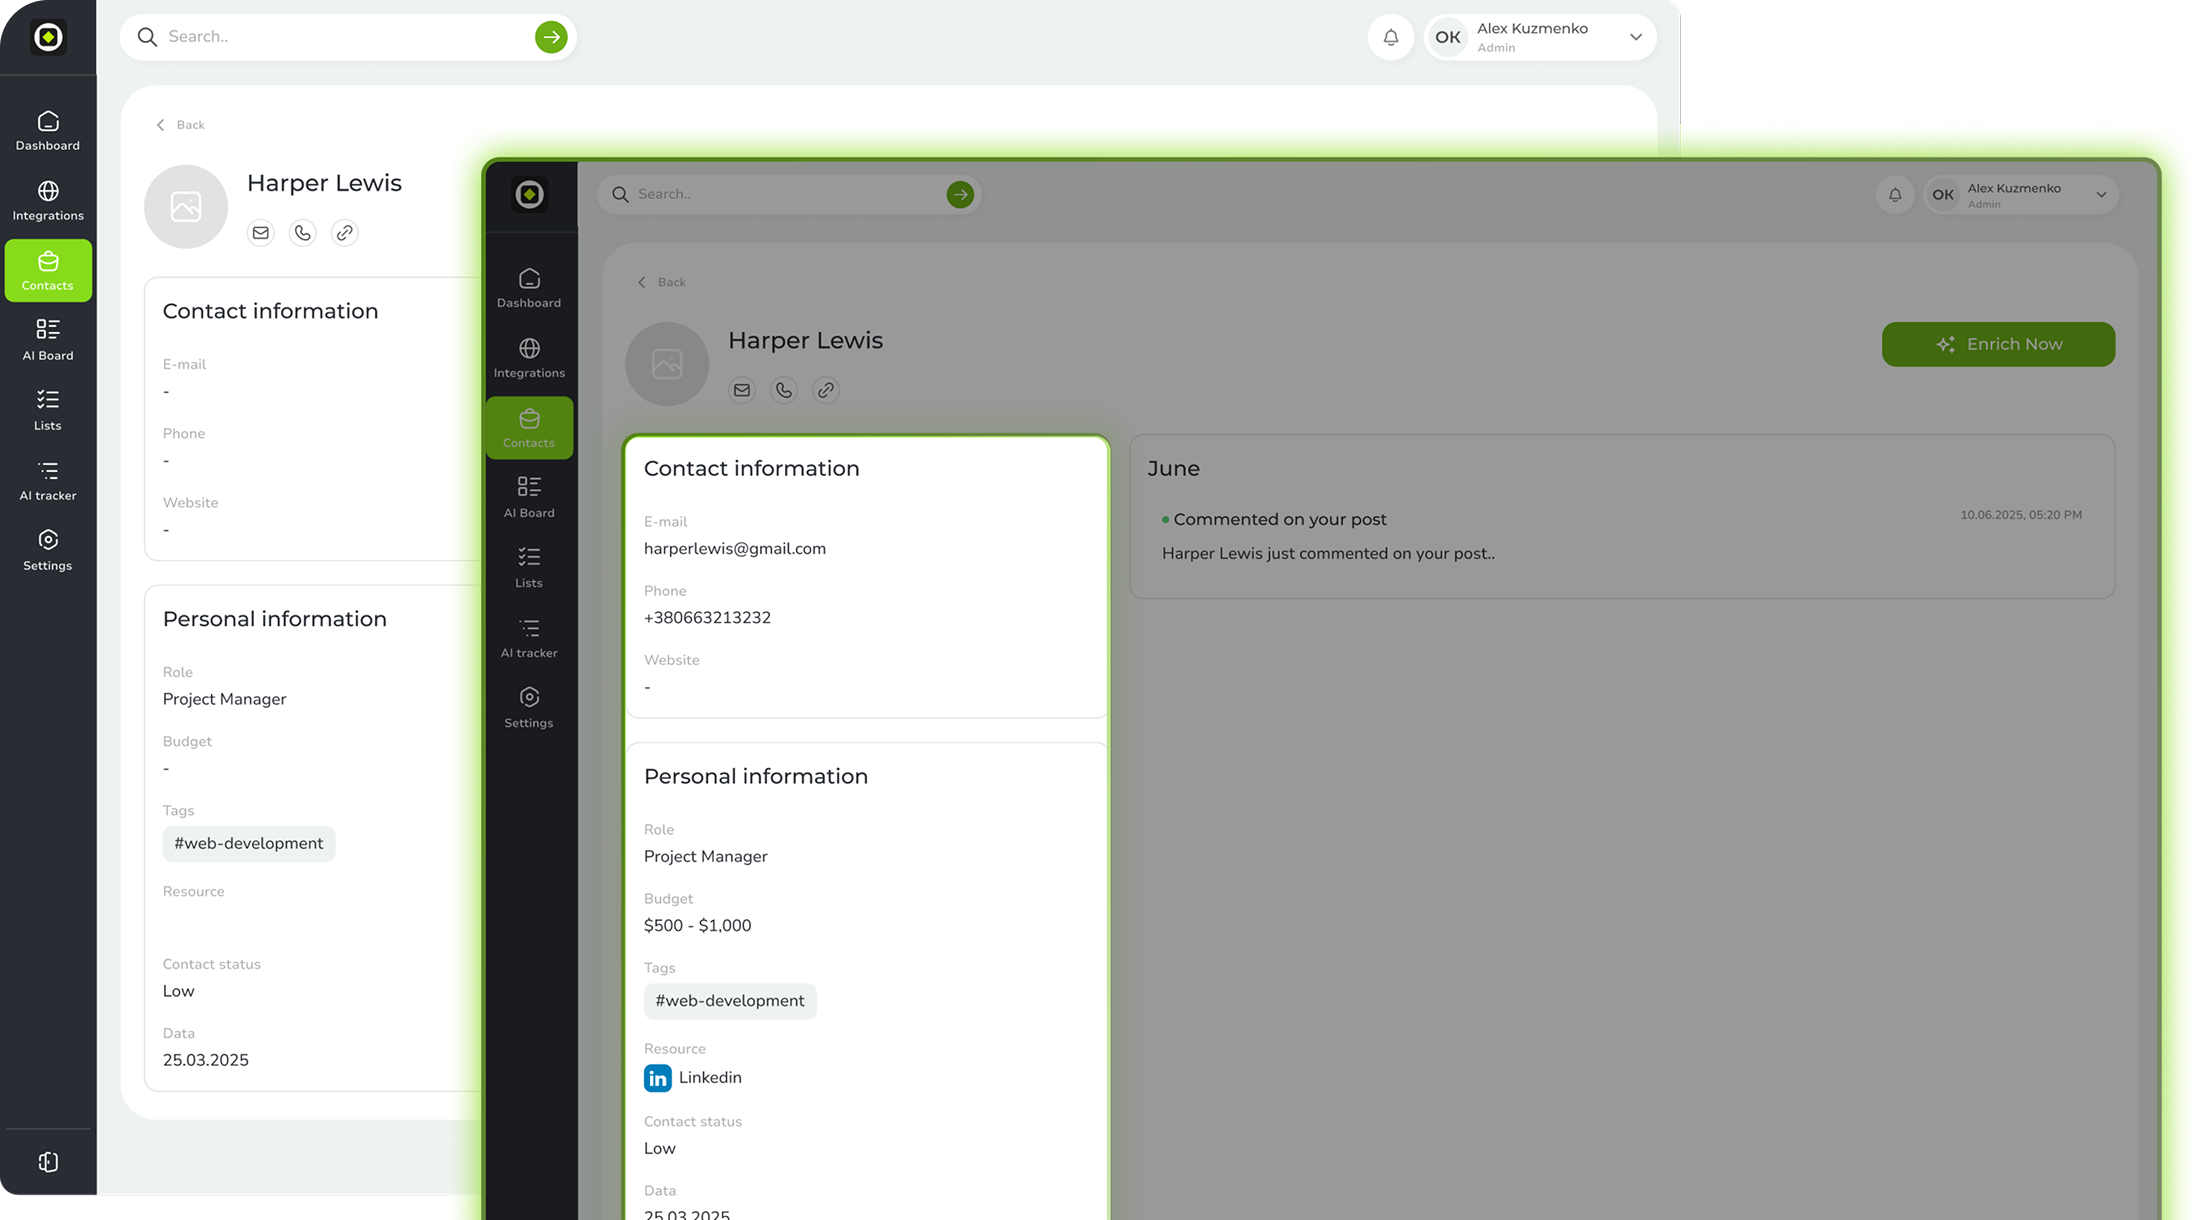Click the link icon under Harper Lewis in foreground window
The height and width of the screenshot is (1220, 2200).
tap(826, 390)
